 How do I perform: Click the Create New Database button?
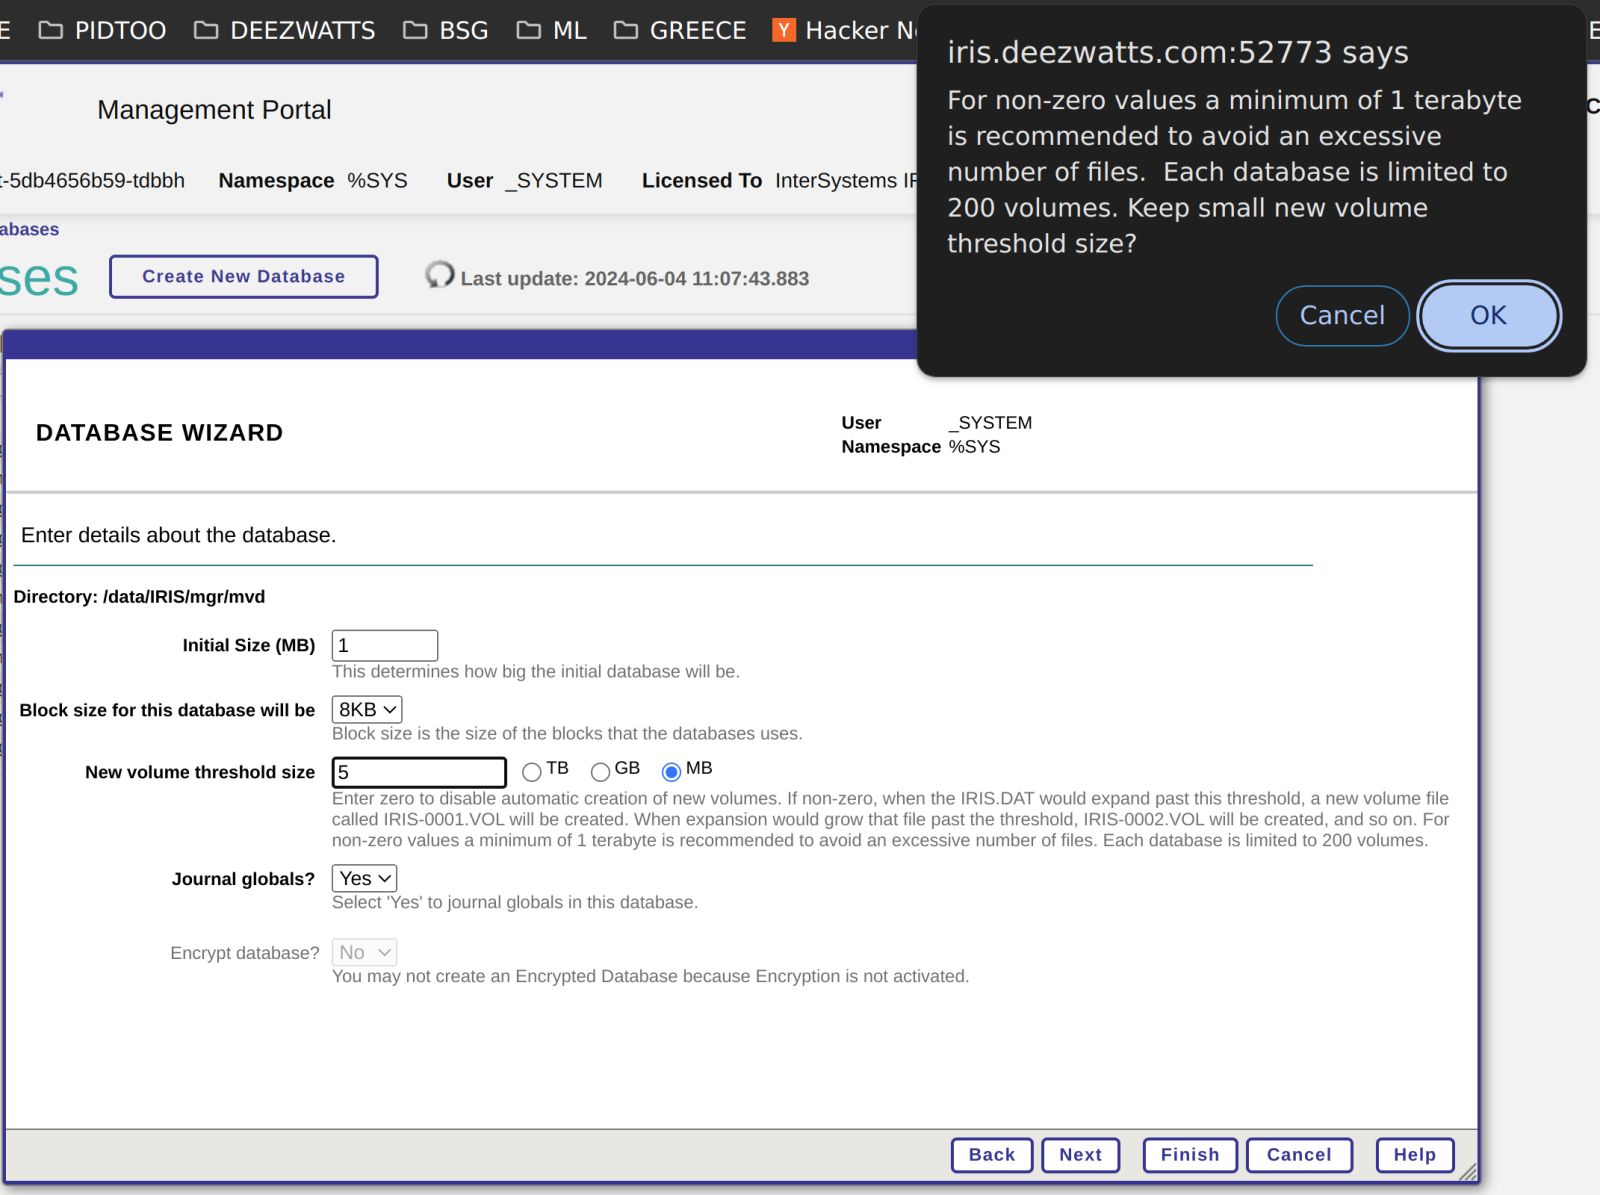(243, 276)
